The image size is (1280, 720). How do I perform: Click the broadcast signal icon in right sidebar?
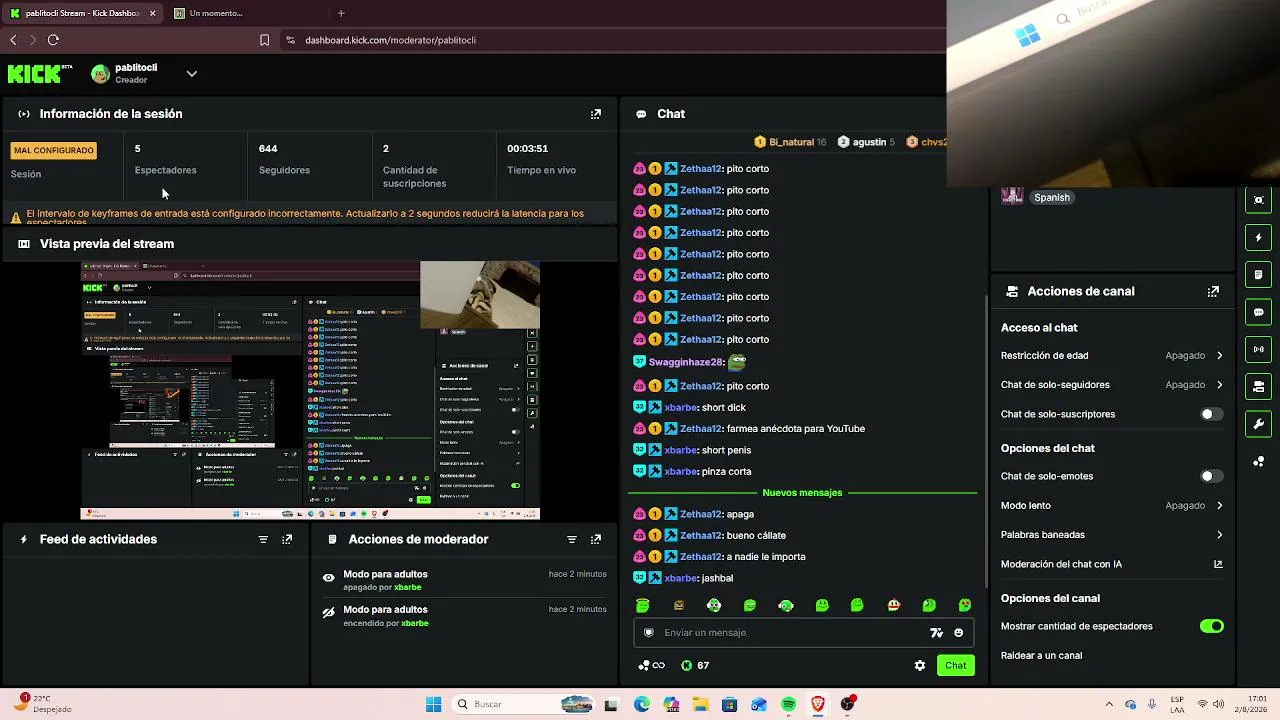pyautogui.click(x=1259, y=349)
